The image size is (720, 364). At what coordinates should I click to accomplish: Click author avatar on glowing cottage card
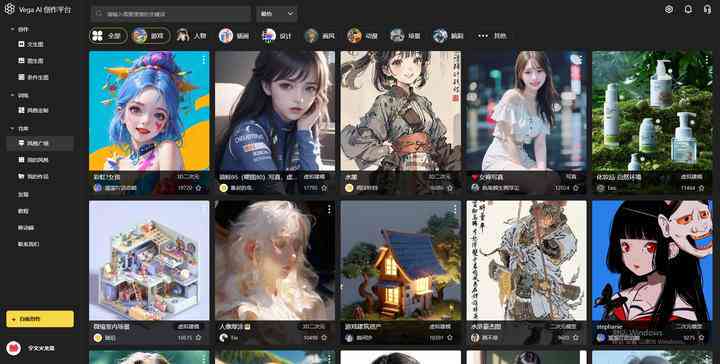[x=349, y=338]
